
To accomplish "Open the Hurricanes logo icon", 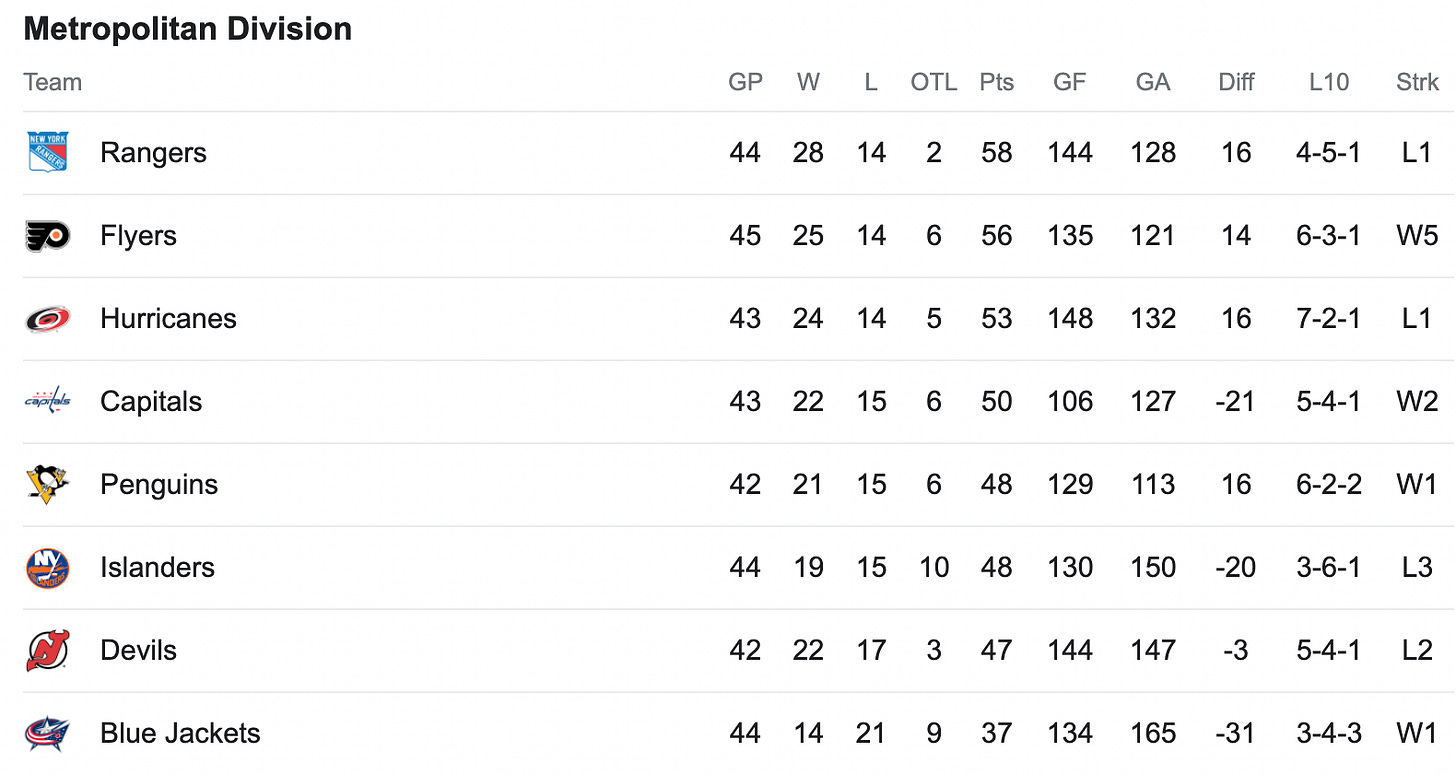I will pyautogui.click(x=48, y=319).
